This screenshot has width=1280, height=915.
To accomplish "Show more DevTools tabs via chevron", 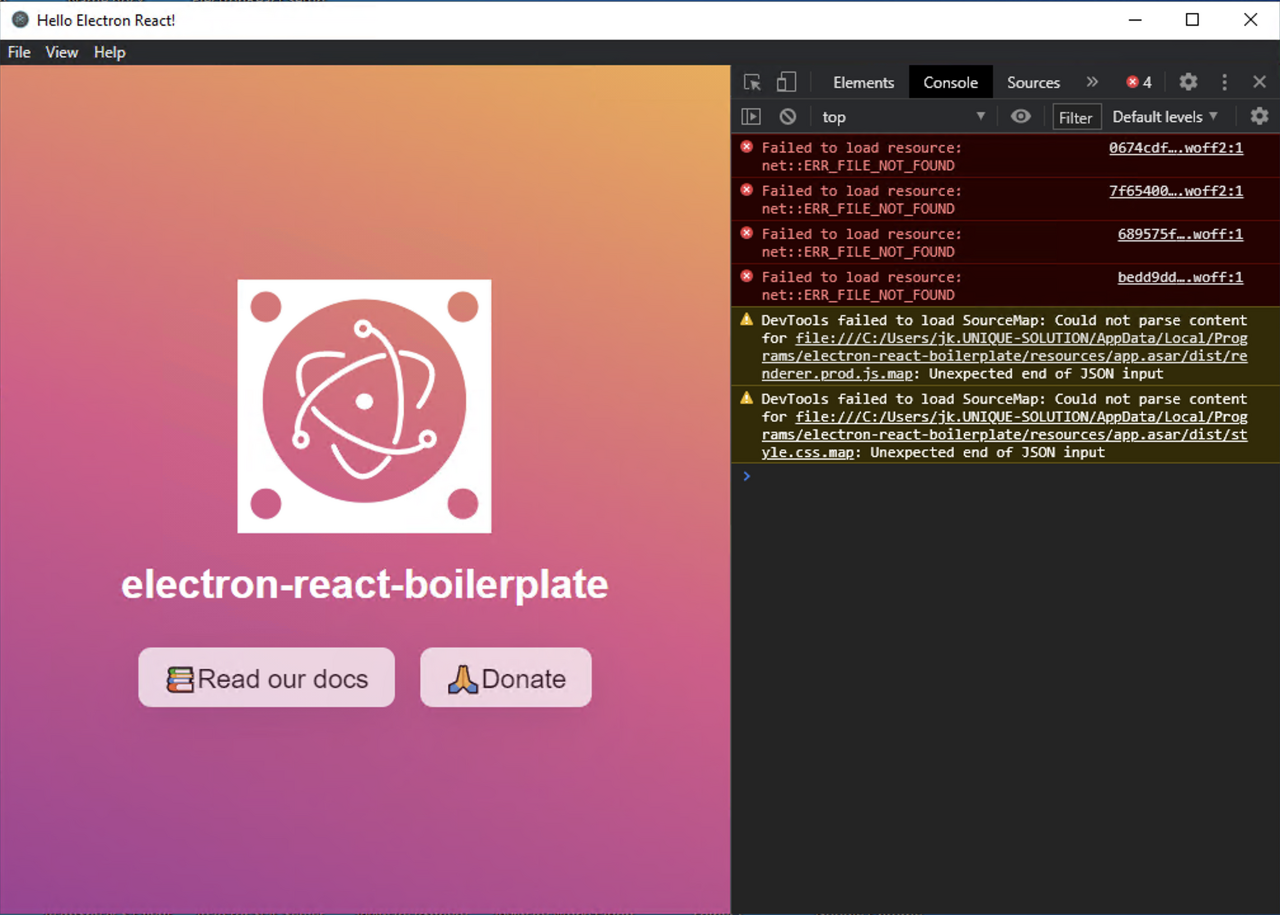I will click(x=1092, y=82).
